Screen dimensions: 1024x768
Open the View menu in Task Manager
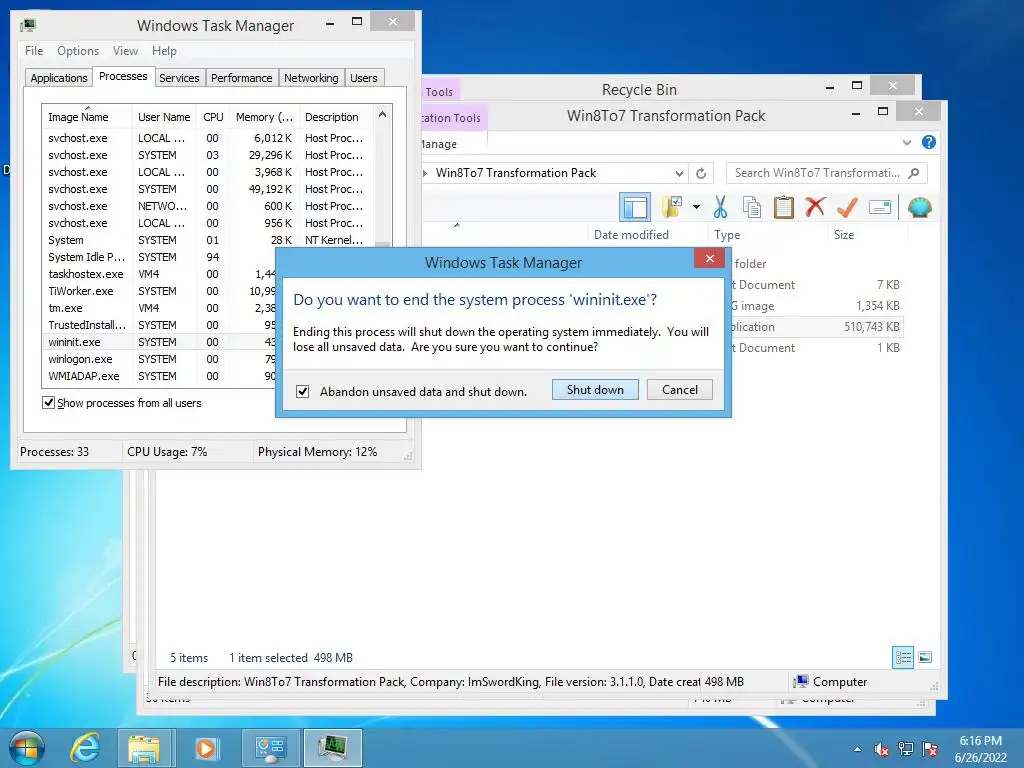125,51
